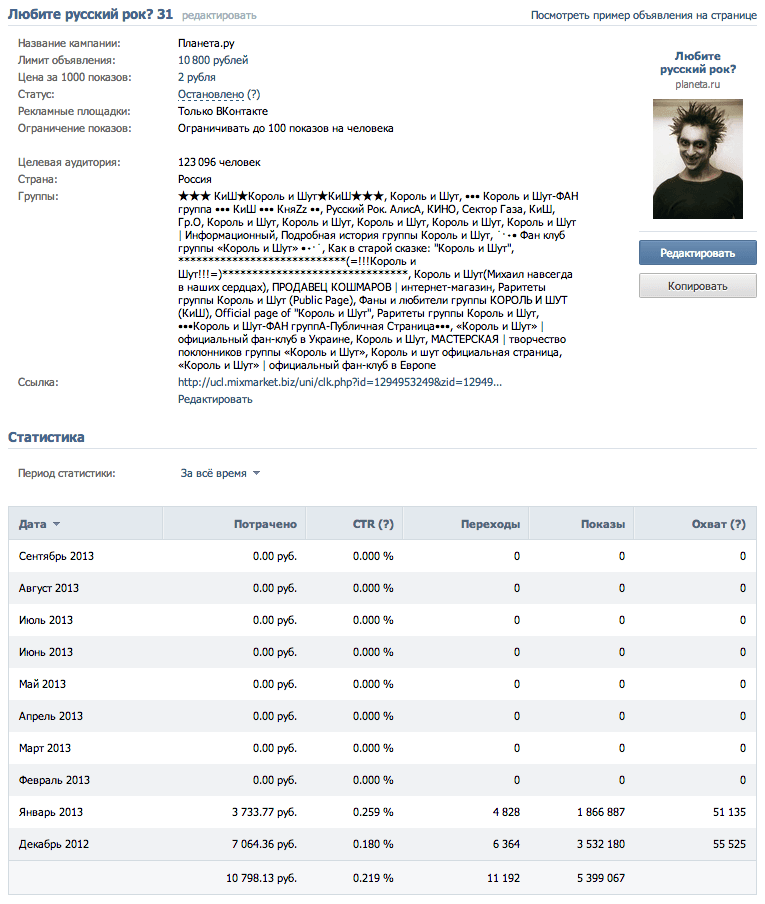The width and height of the screenshot is (765, 904).
Task: Click the '3 532 180' impressions value
Action: 601,844
